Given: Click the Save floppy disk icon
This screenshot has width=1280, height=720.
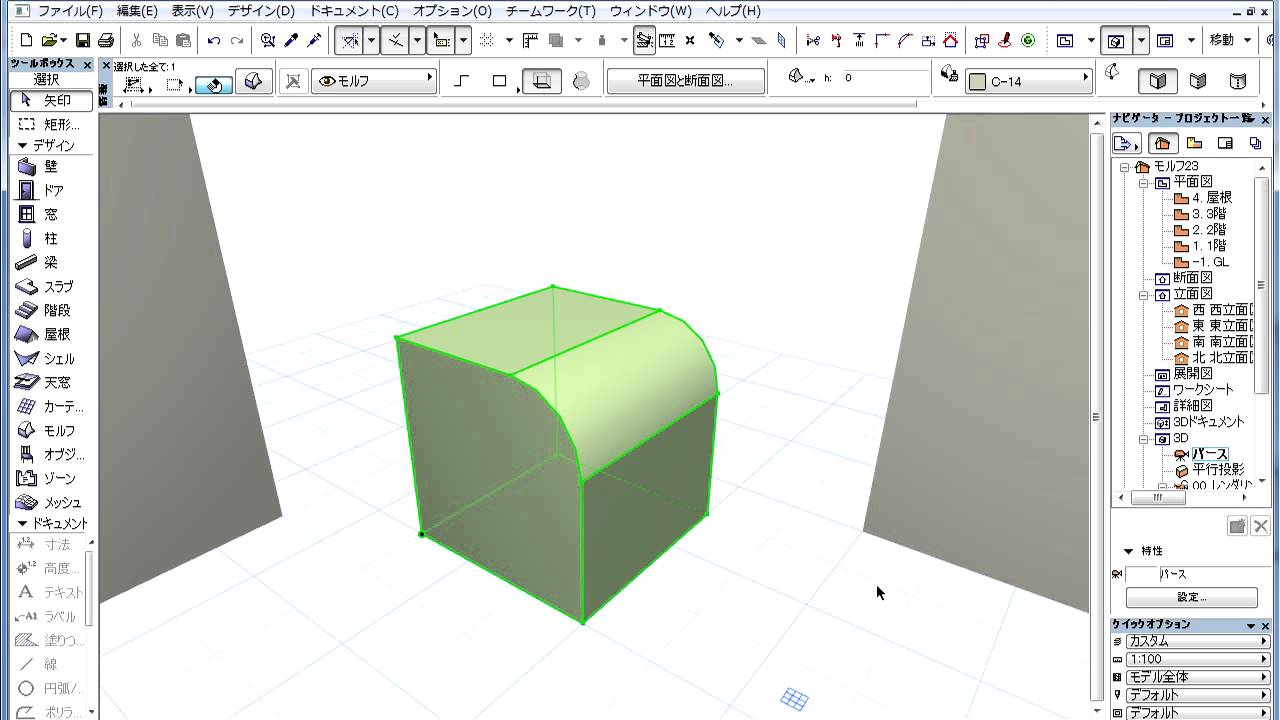Looking at the screenshot, I should [83, 41].
